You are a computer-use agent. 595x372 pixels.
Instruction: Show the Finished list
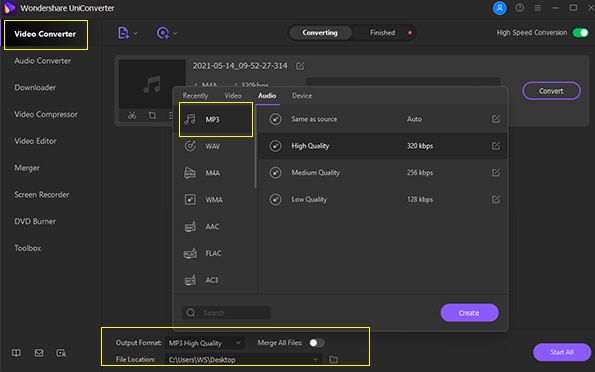tap(382, 33)
